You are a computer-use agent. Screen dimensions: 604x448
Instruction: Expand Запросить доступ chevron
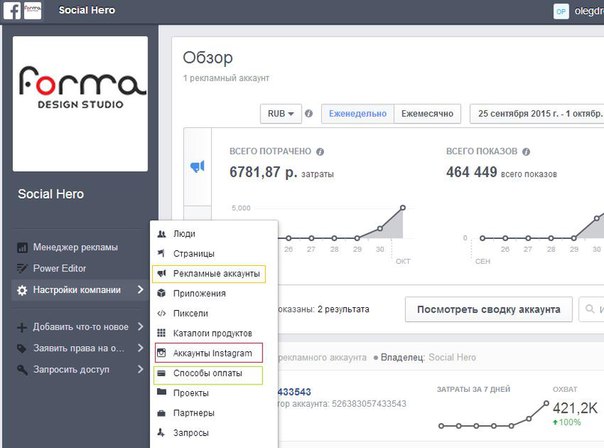tap(141, 369)
